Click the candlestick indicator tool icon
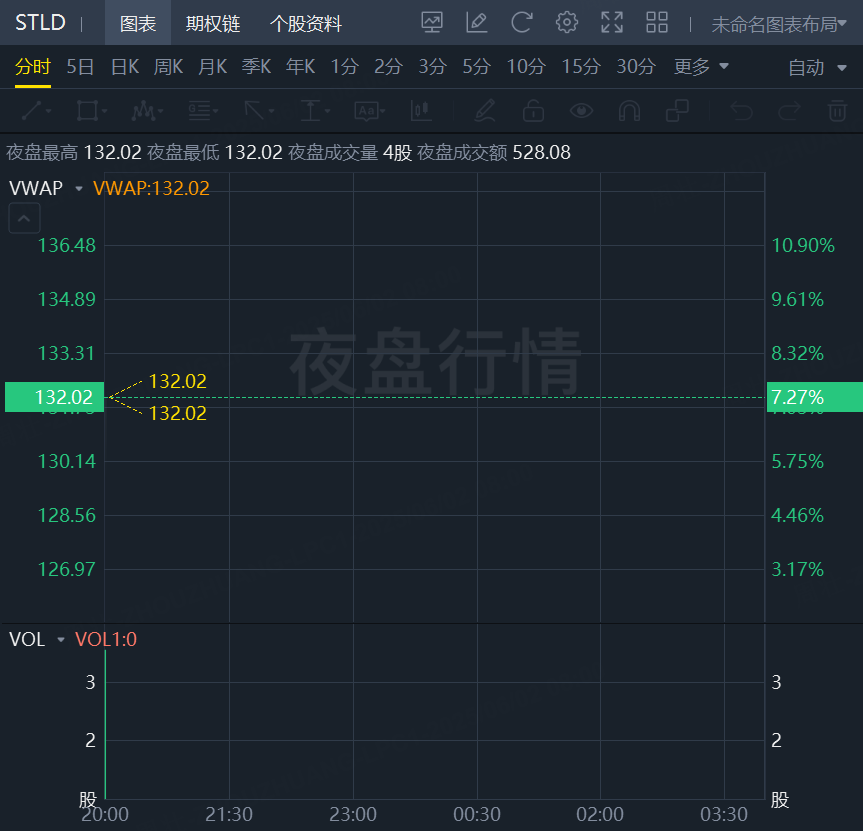The width and height of the screenshot is (863, 831). pos(421,111)
